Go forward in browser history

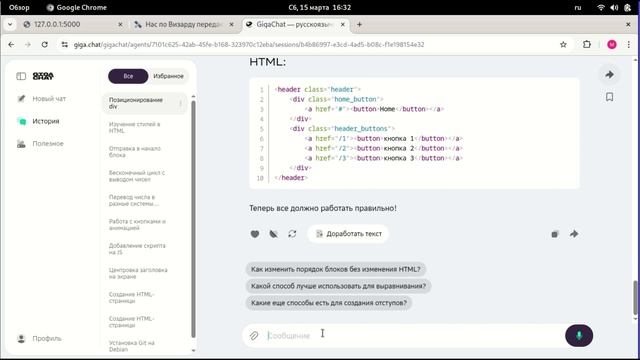coord(28,44)
